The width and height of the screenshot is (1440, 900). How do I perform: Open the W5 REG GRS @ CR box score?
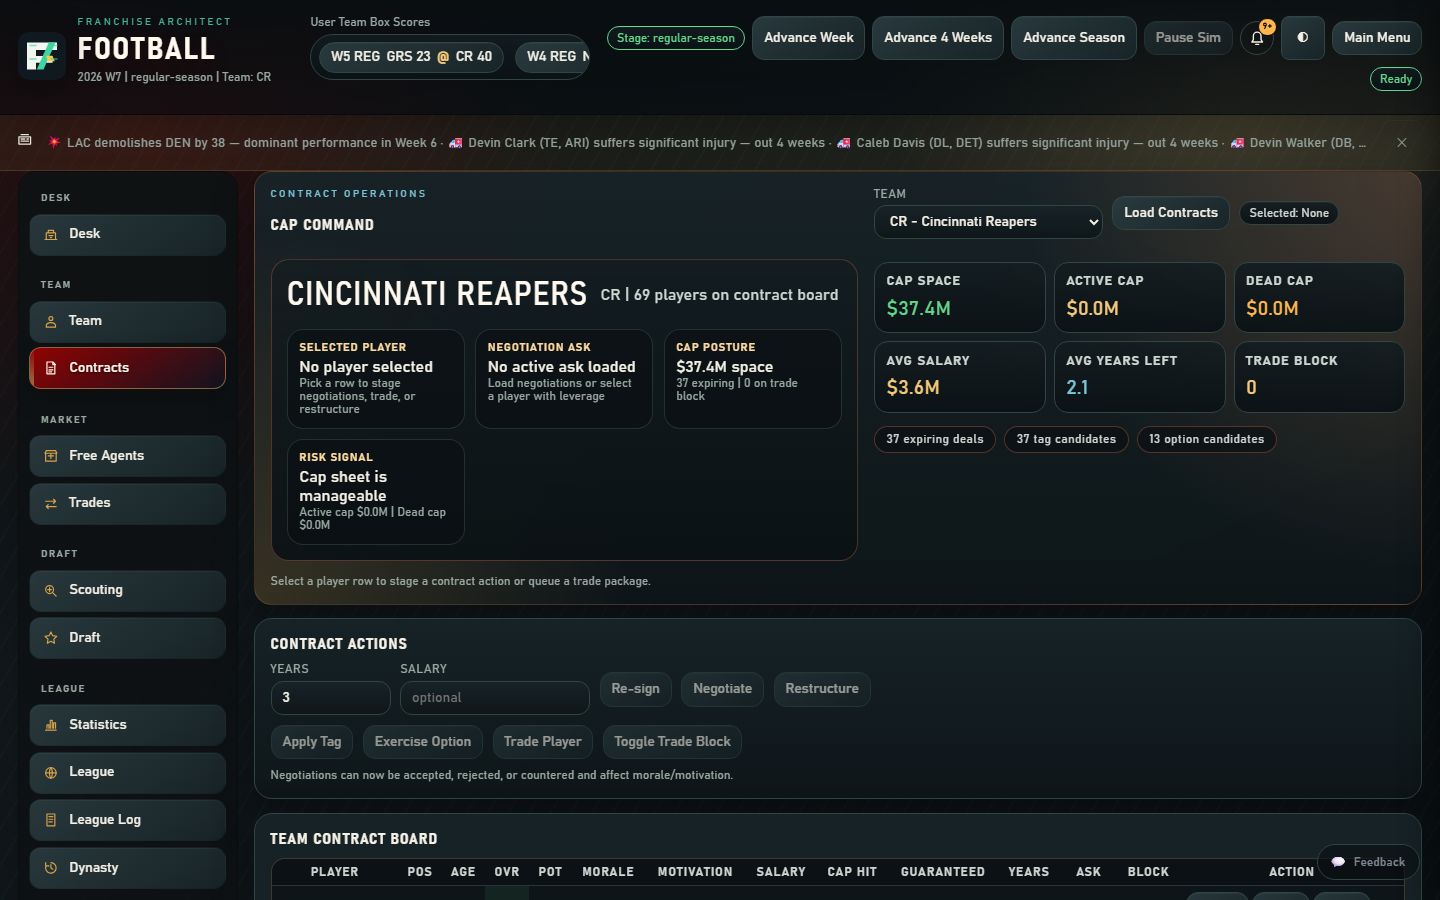412,57
